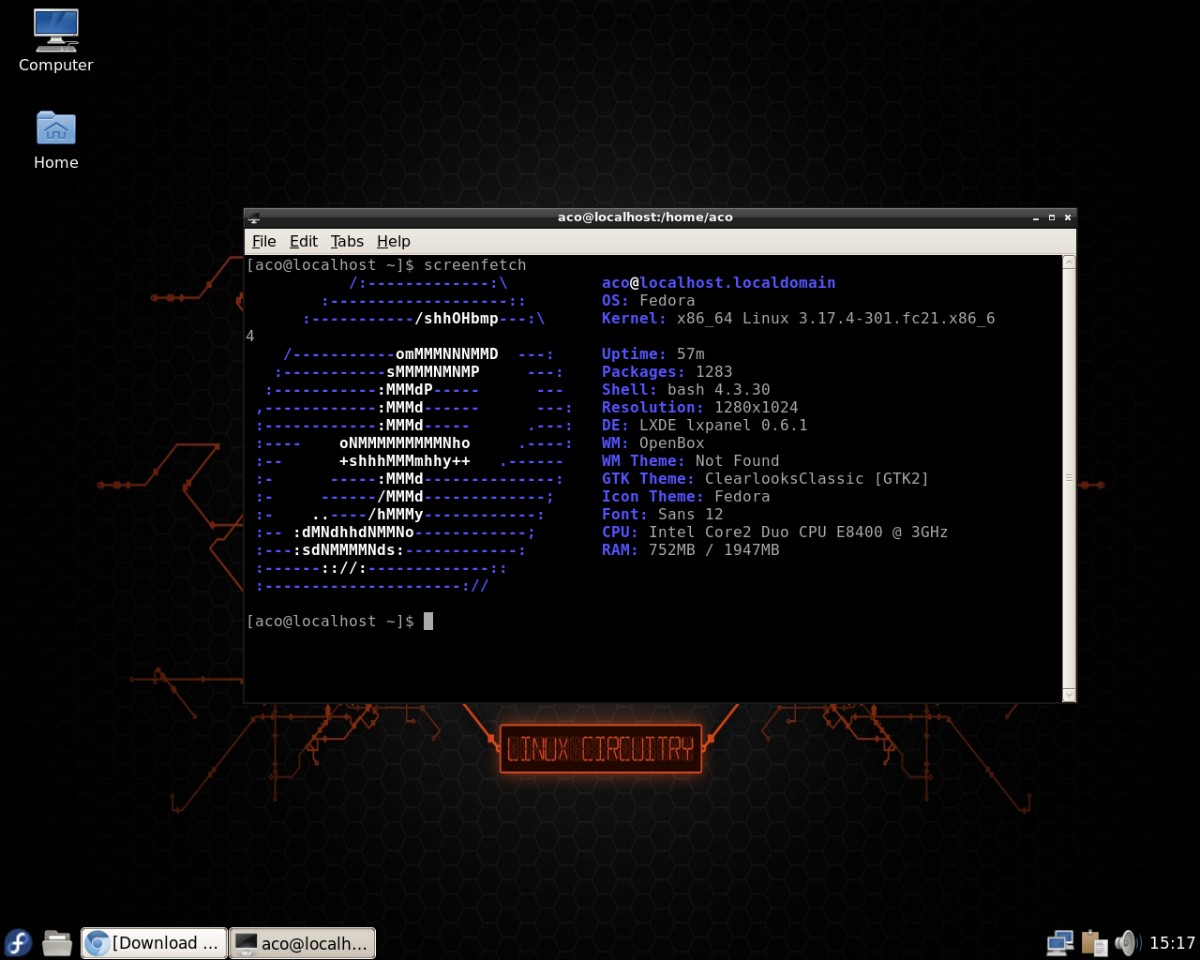The width and height of the screenshot is (1200, 960).
Task: Open the File menu
Action: point(264,241)
